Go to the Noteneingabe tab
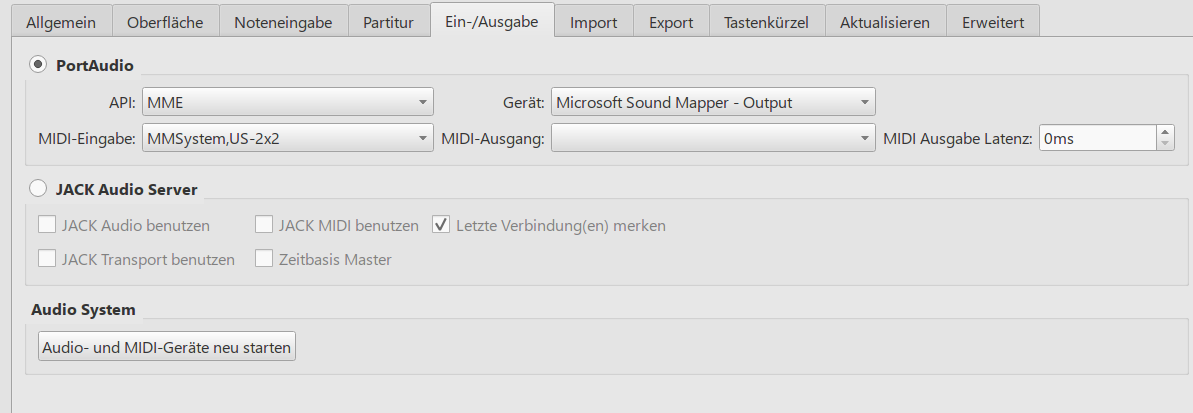 (283, 22)
